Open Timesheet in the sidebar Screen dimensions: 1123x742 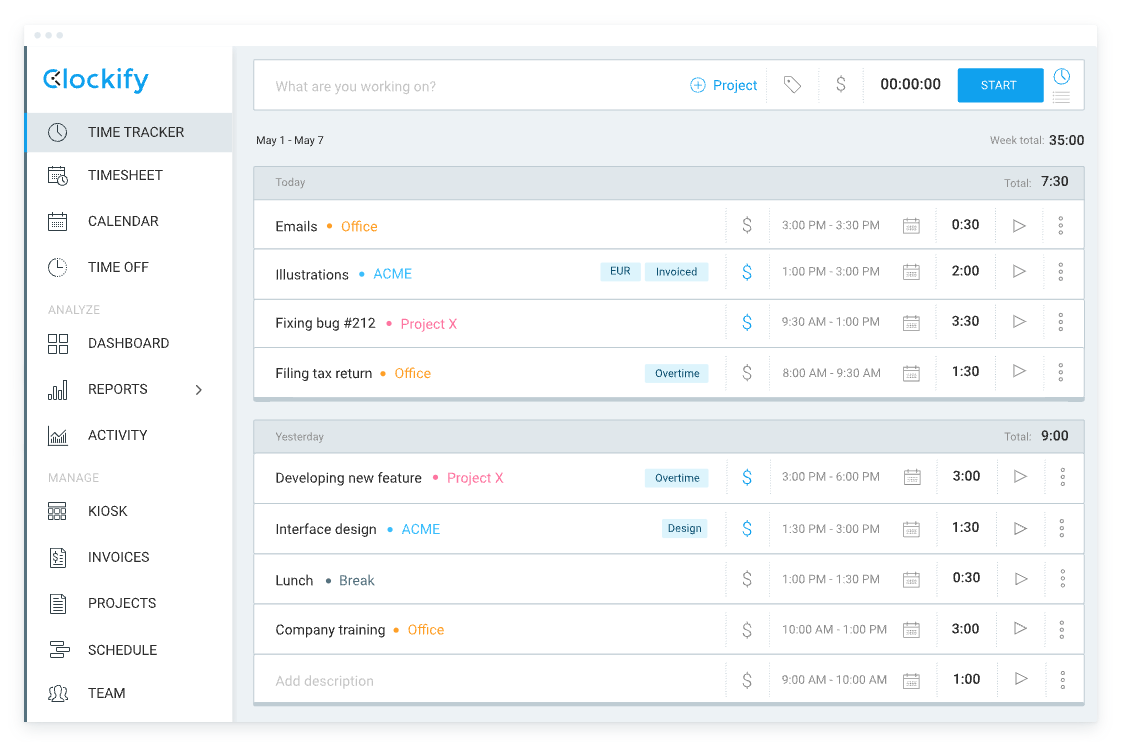[125, 176]
